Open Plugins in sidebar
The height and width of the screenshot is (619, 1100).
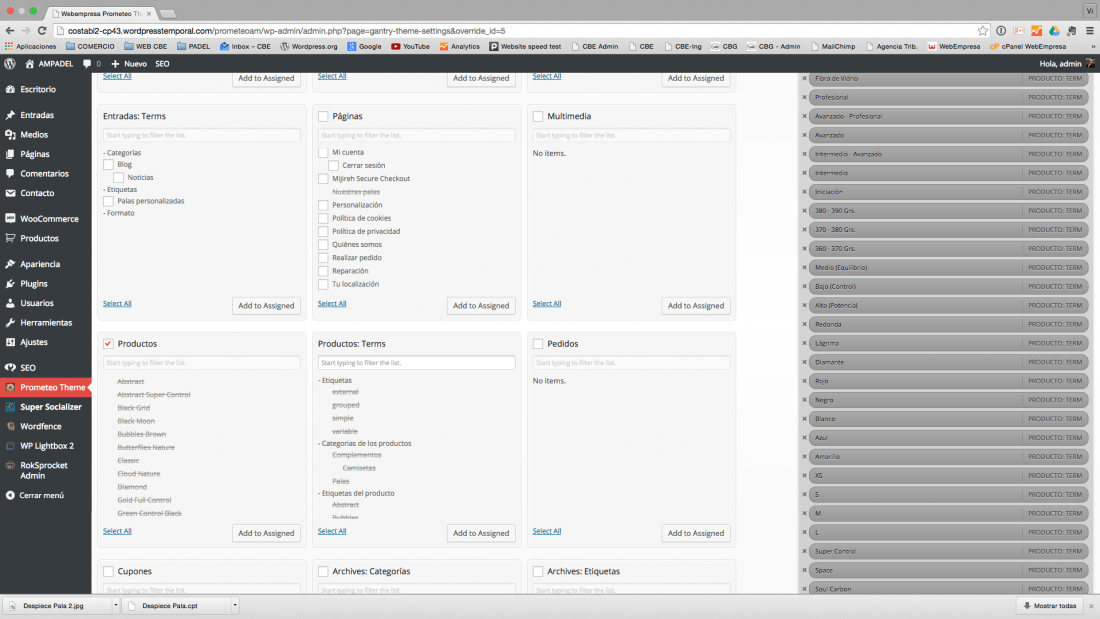click(x=34, y=284)
